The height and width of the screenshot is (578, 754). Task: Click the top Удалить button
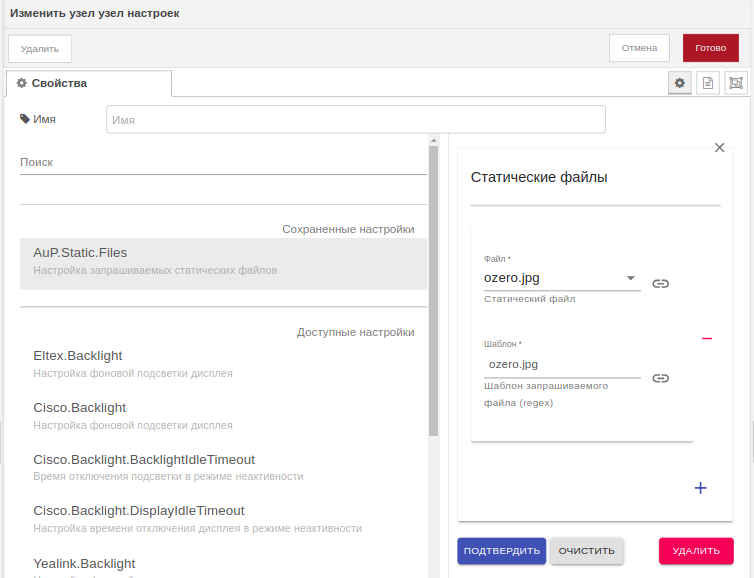40,48
